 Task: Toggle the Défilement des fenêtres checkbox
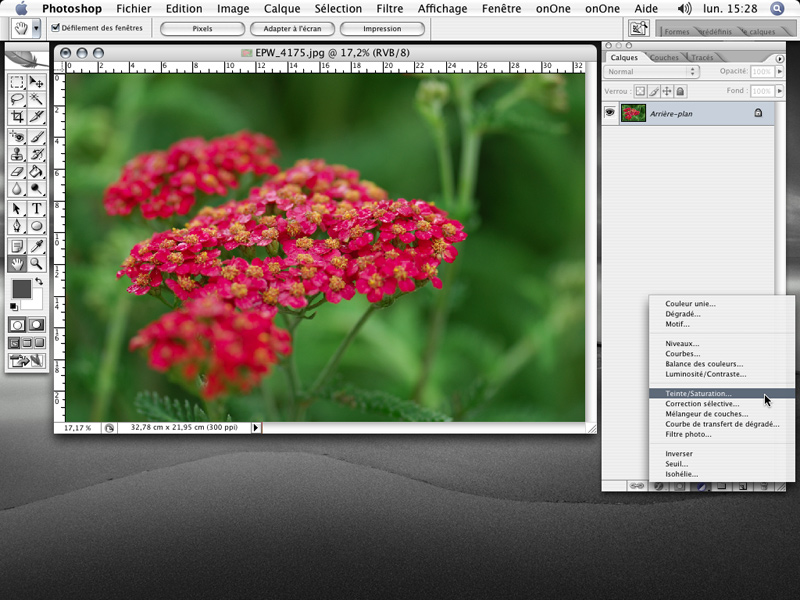pyautogui.click(x=56, y=28)
